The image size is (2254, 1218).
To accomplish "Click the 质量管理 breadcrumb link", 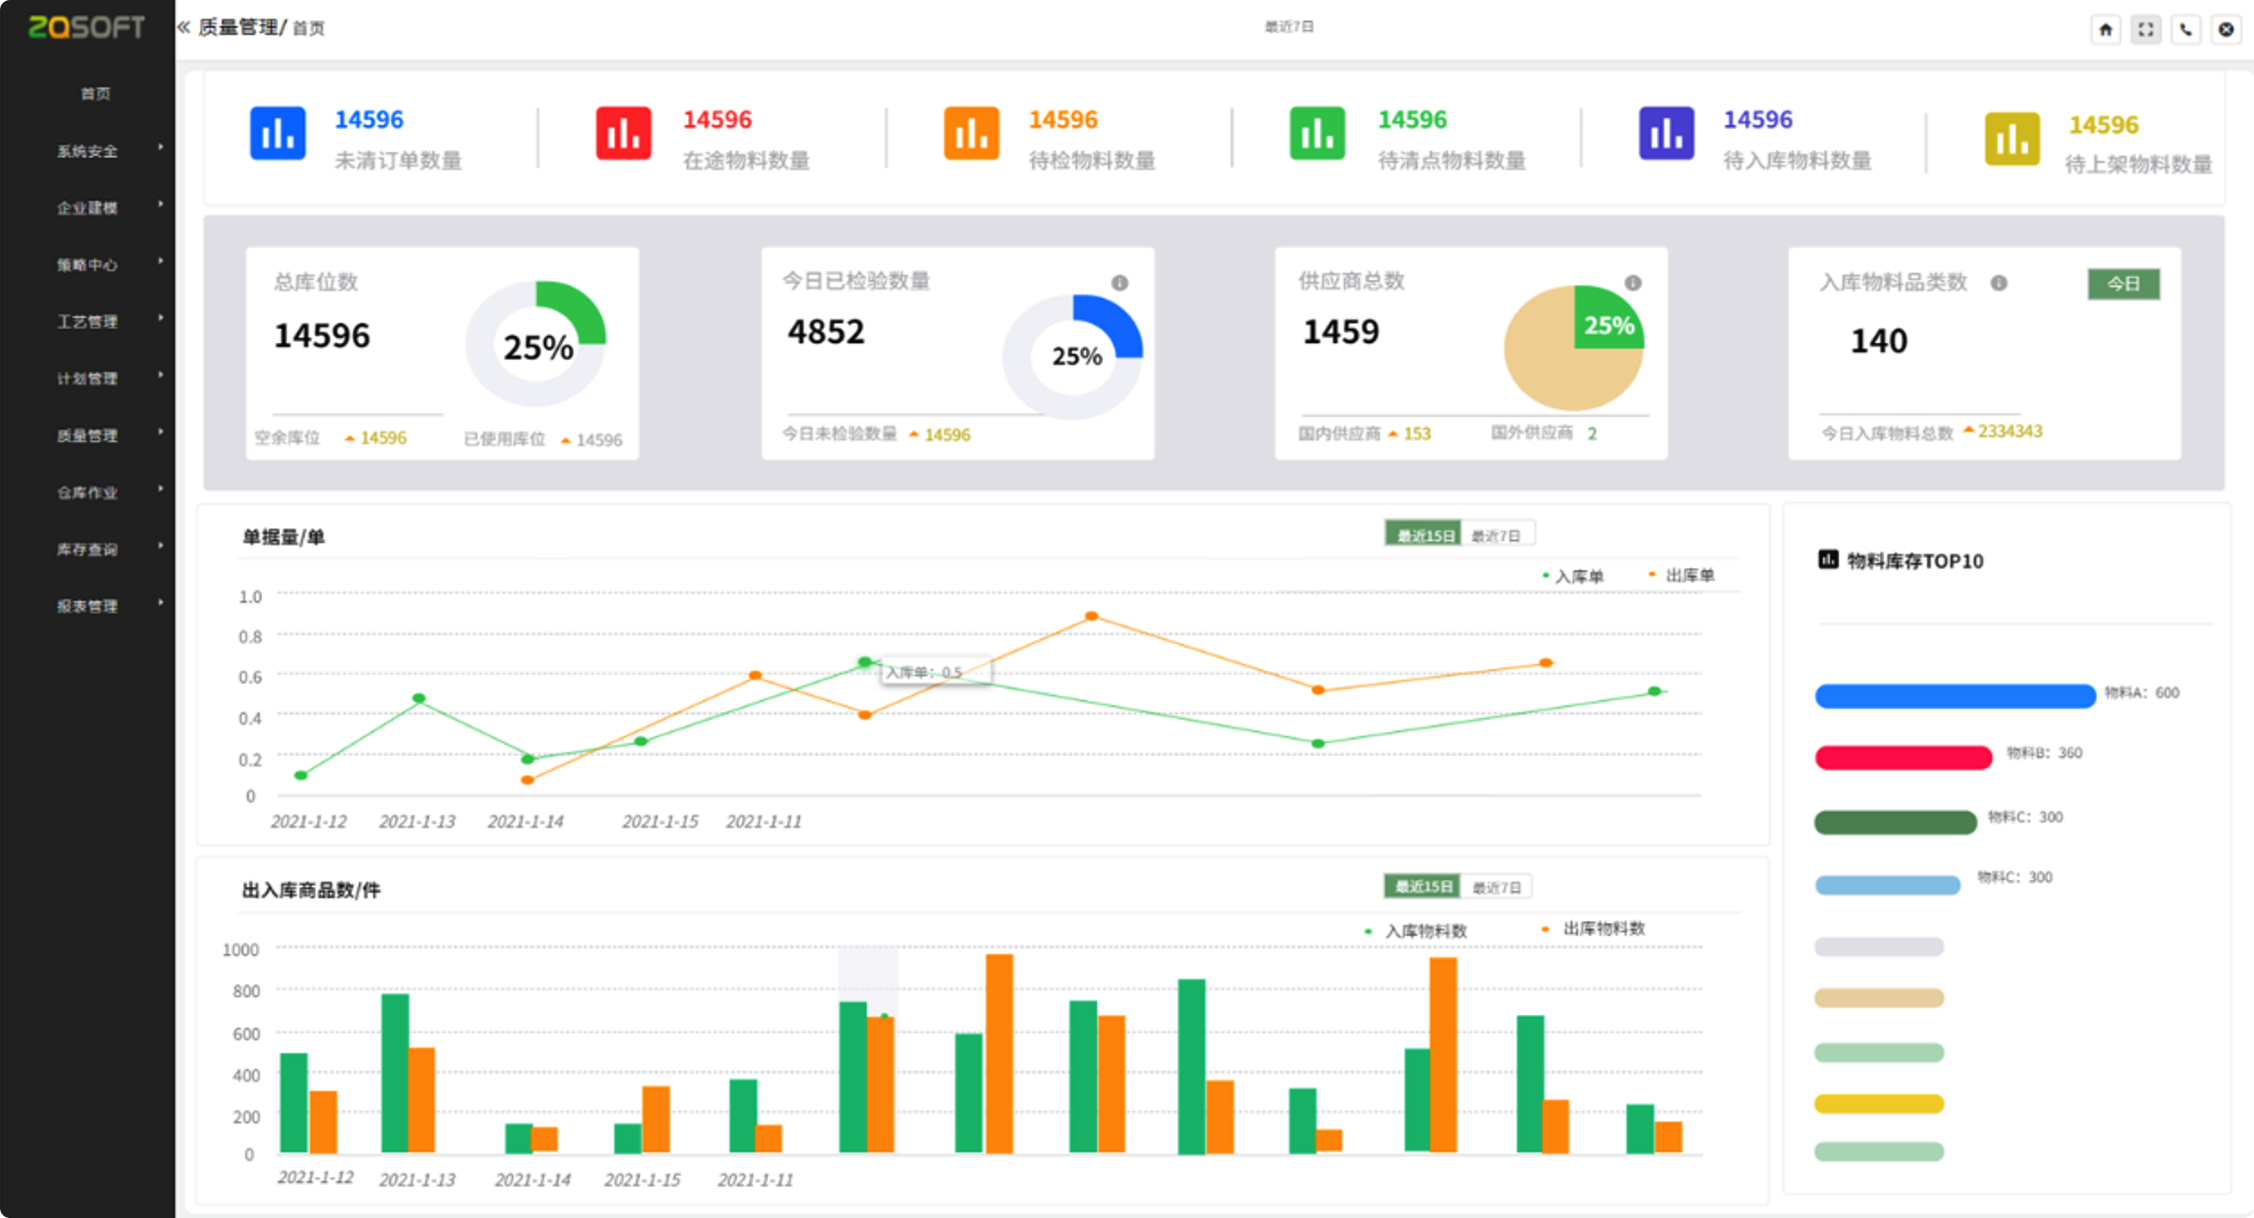I will (x=238, y=27).
